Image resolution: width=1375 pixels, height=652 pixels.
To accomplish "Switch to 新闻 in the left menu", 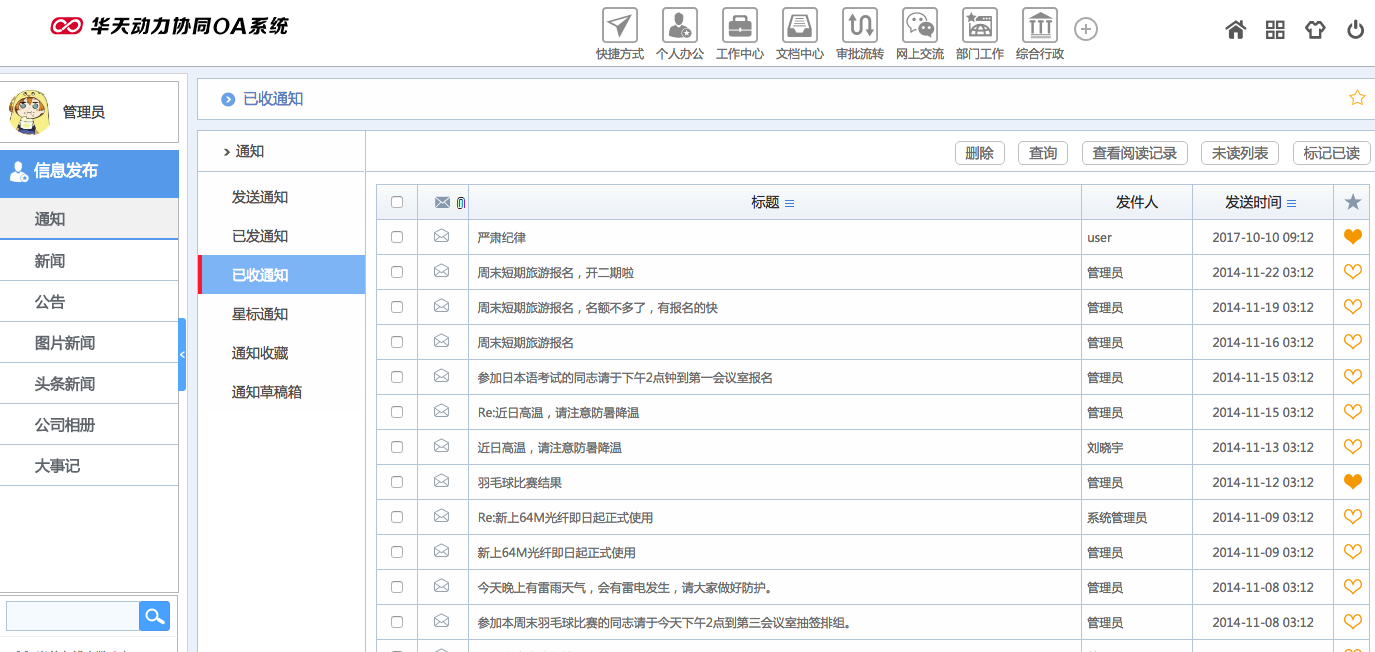I will tap(50, 260).
